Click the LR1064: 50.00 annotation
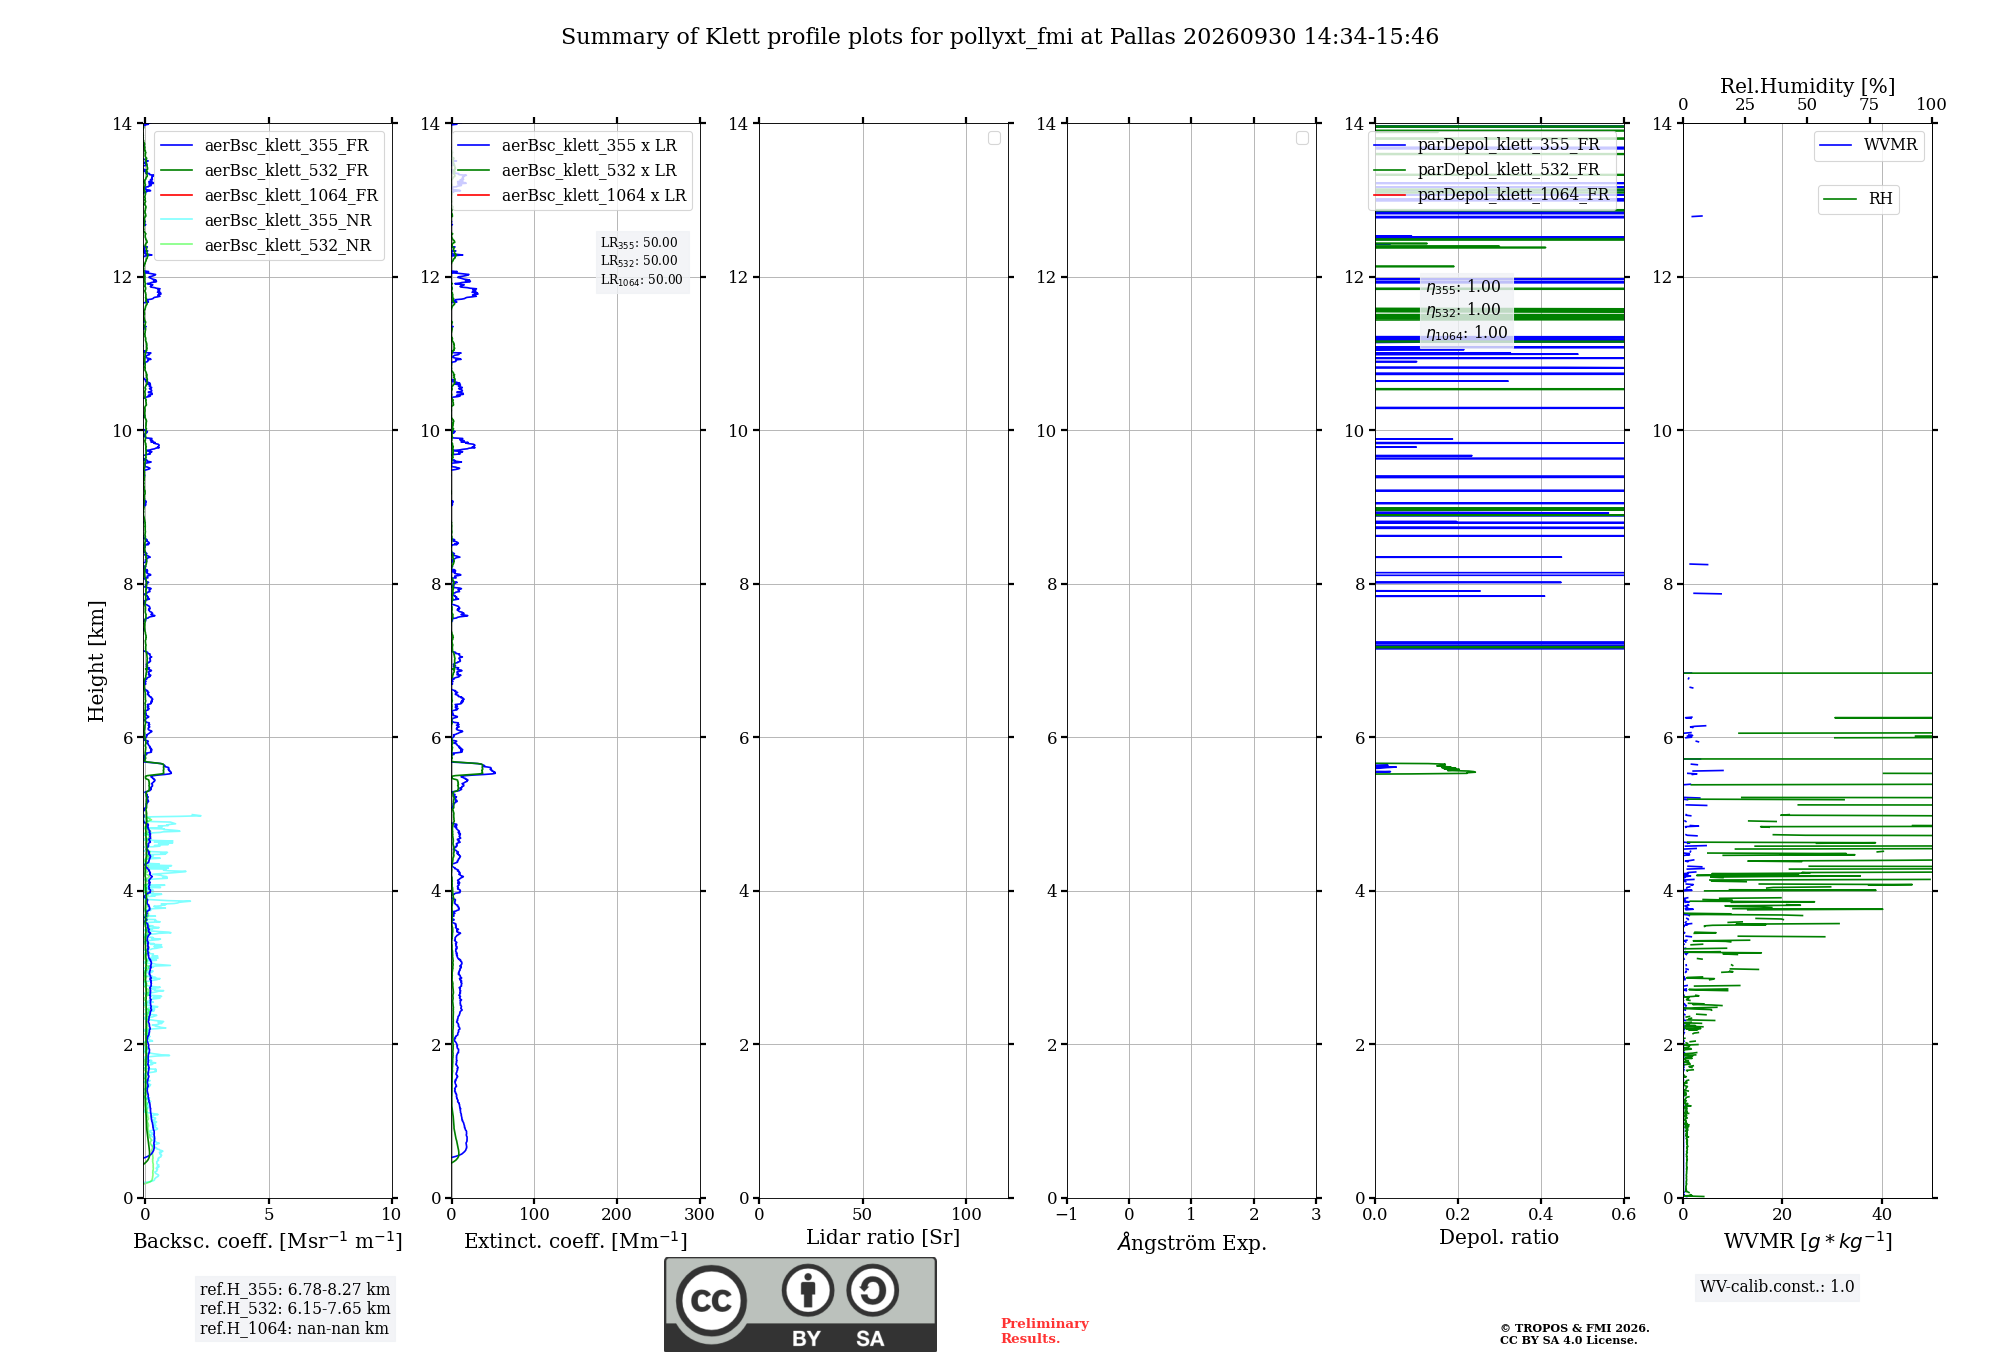This screenshot has width=2000, height=1360. (642, 280)
